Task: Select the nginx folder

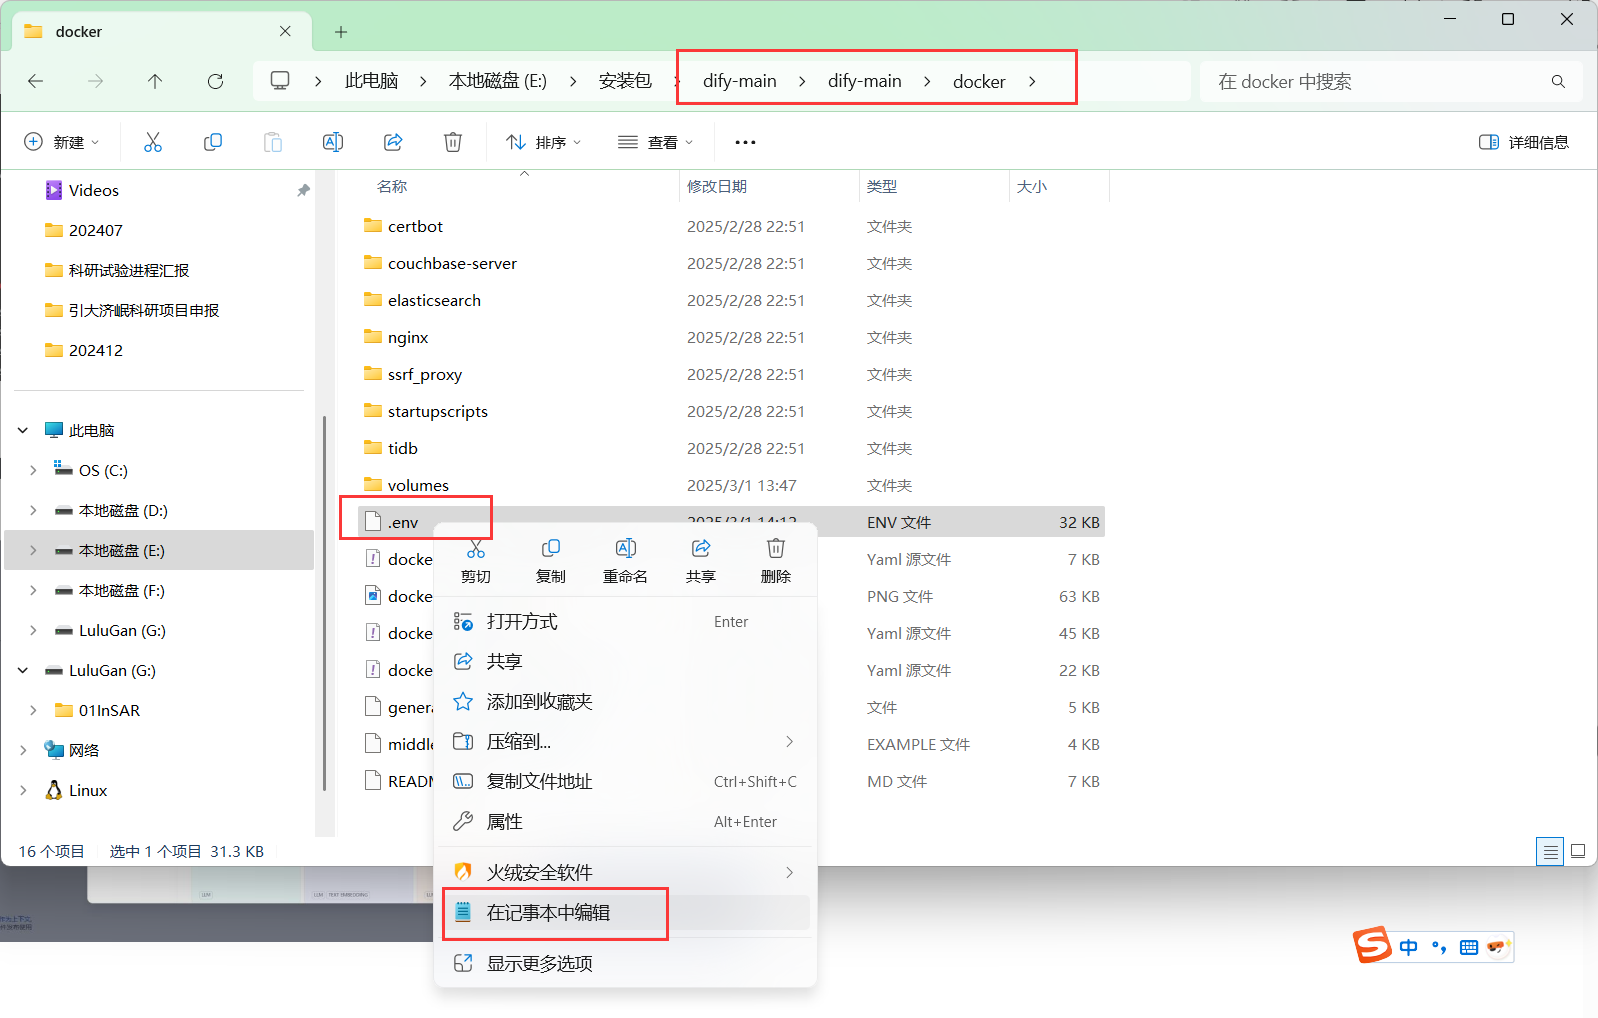Action: point(408,338)
